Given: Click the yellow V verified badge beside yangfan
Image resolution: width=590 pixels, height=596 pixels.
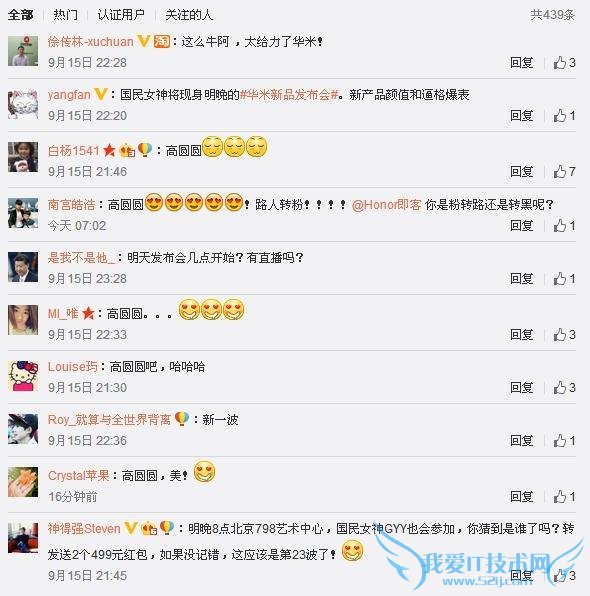Looking at the screenshot, I should (101, 94).
